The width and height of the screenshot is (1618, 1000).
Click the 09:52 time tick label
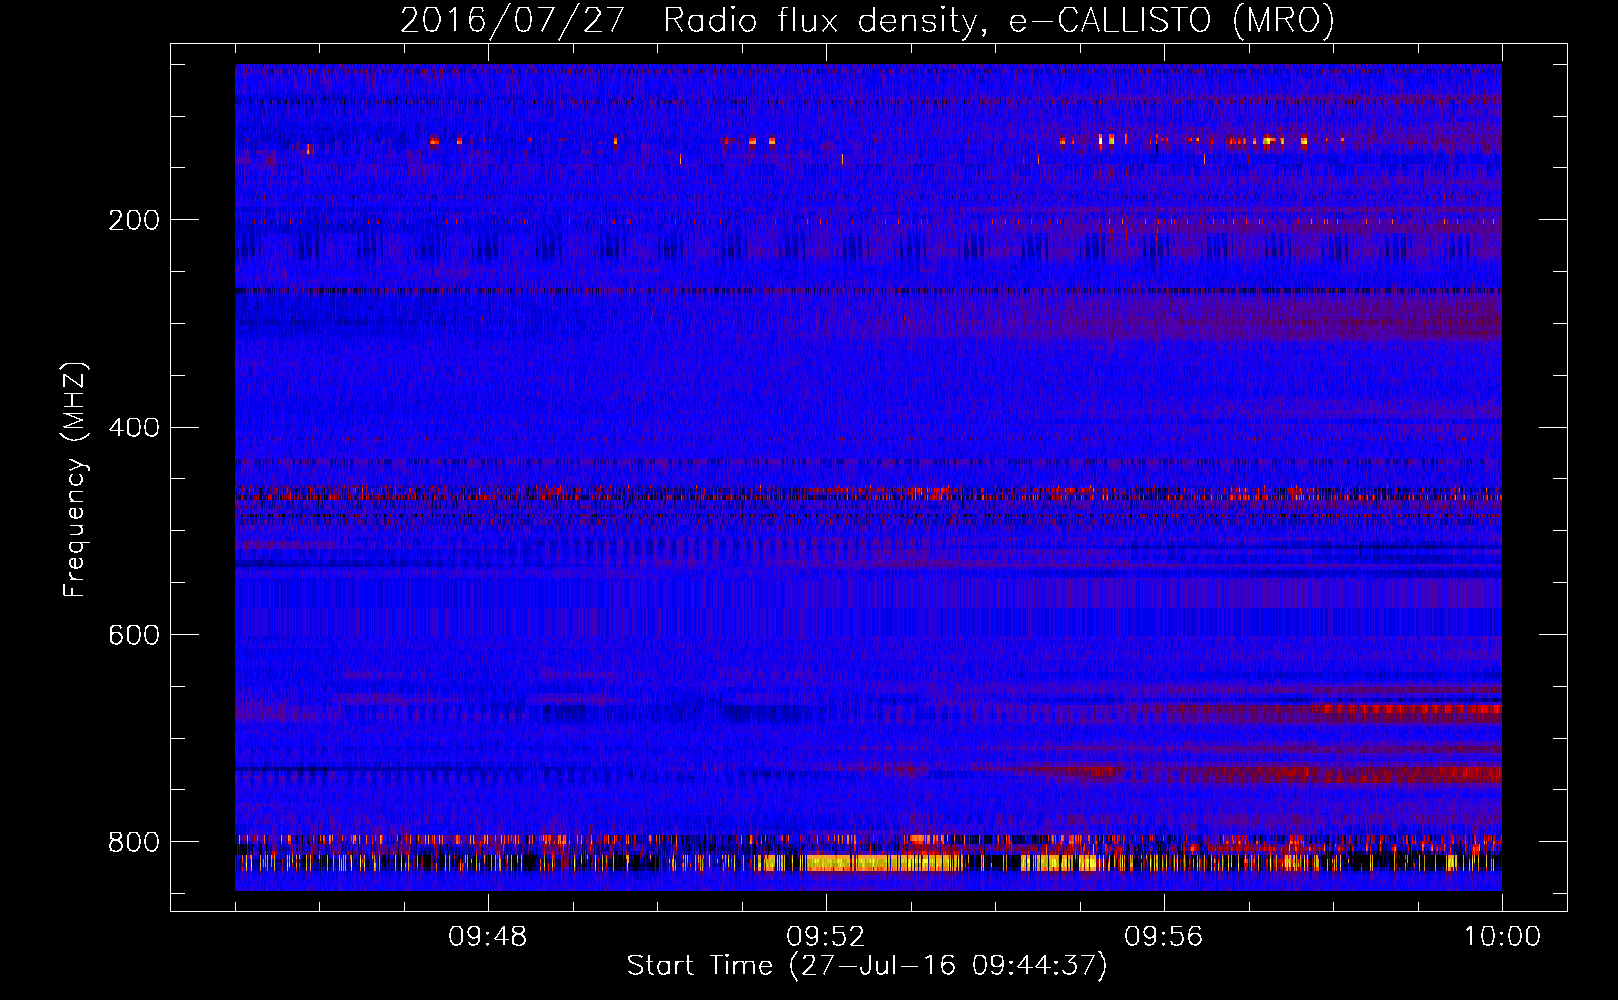826,937
